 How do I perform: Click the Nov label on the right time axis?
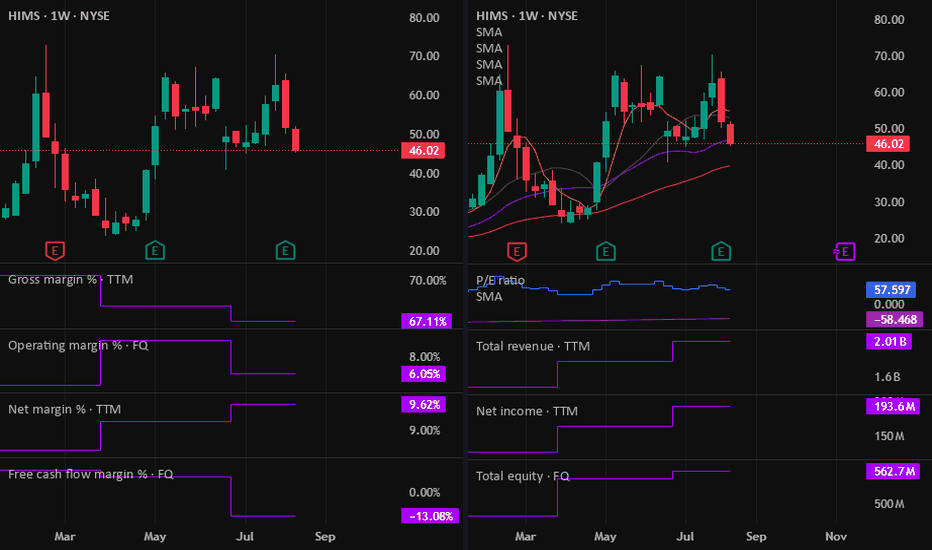[836, 536]
